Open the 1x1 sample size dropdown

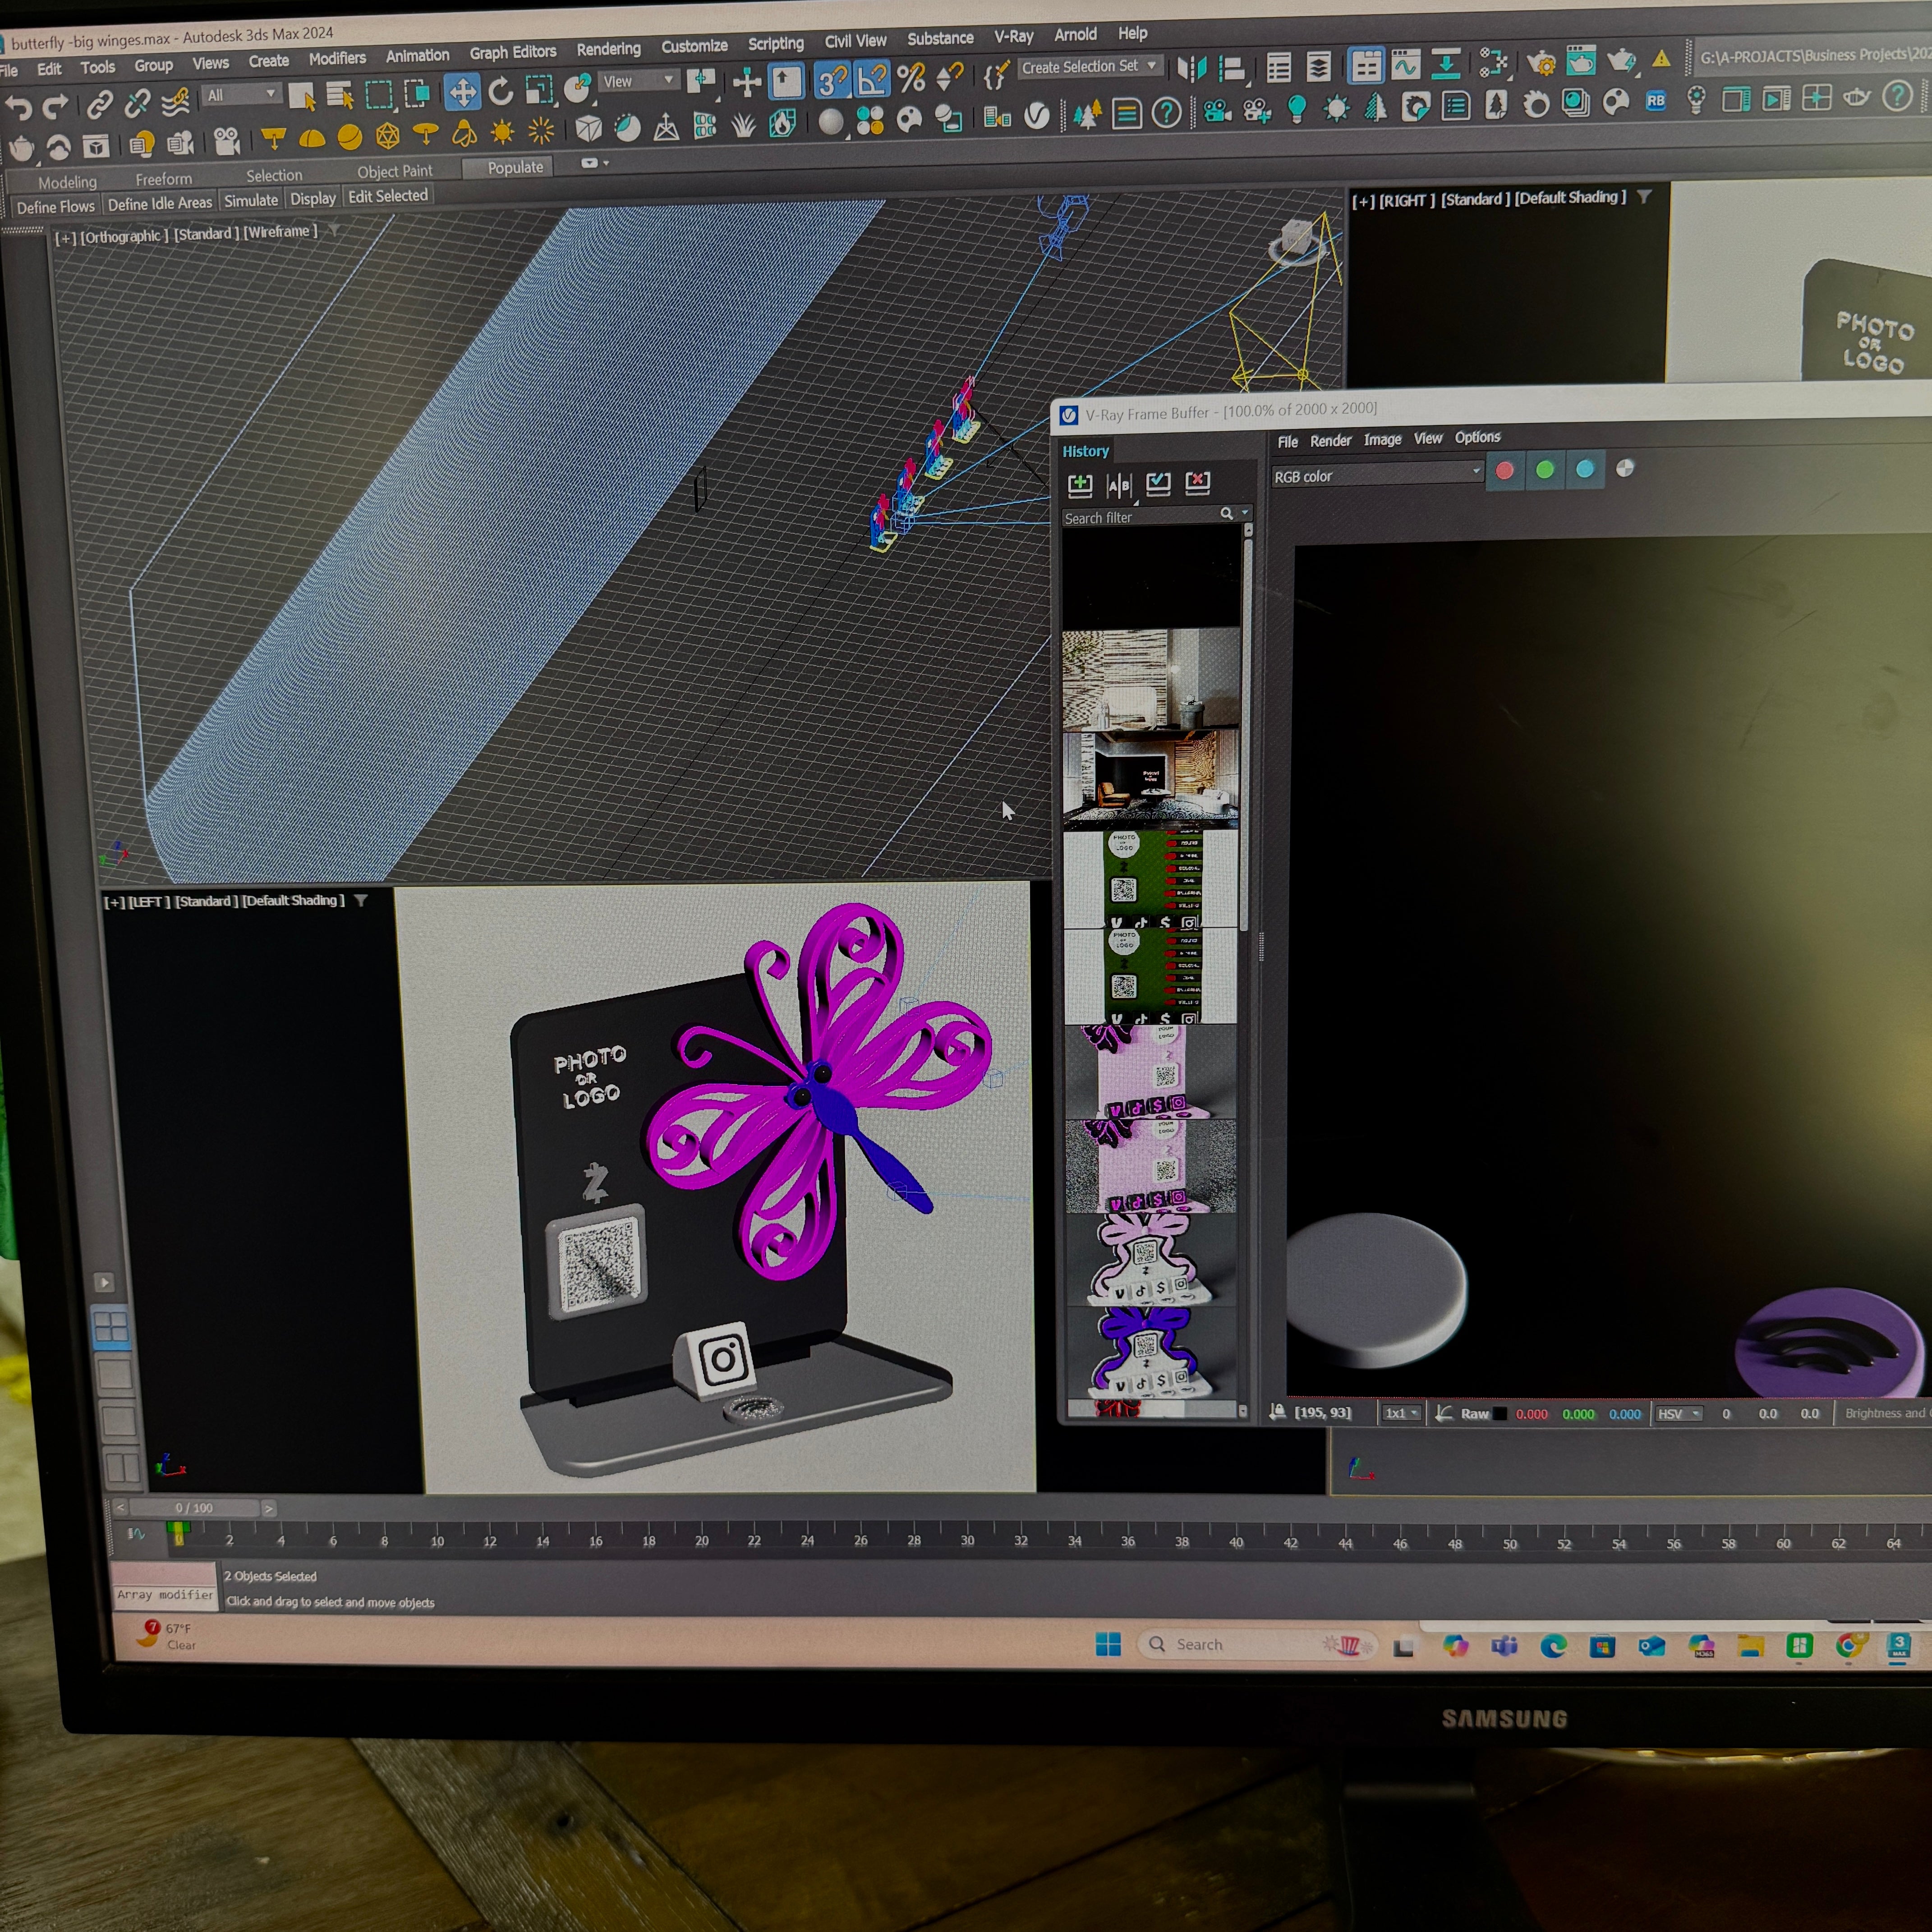(x=1401, y=1414)
